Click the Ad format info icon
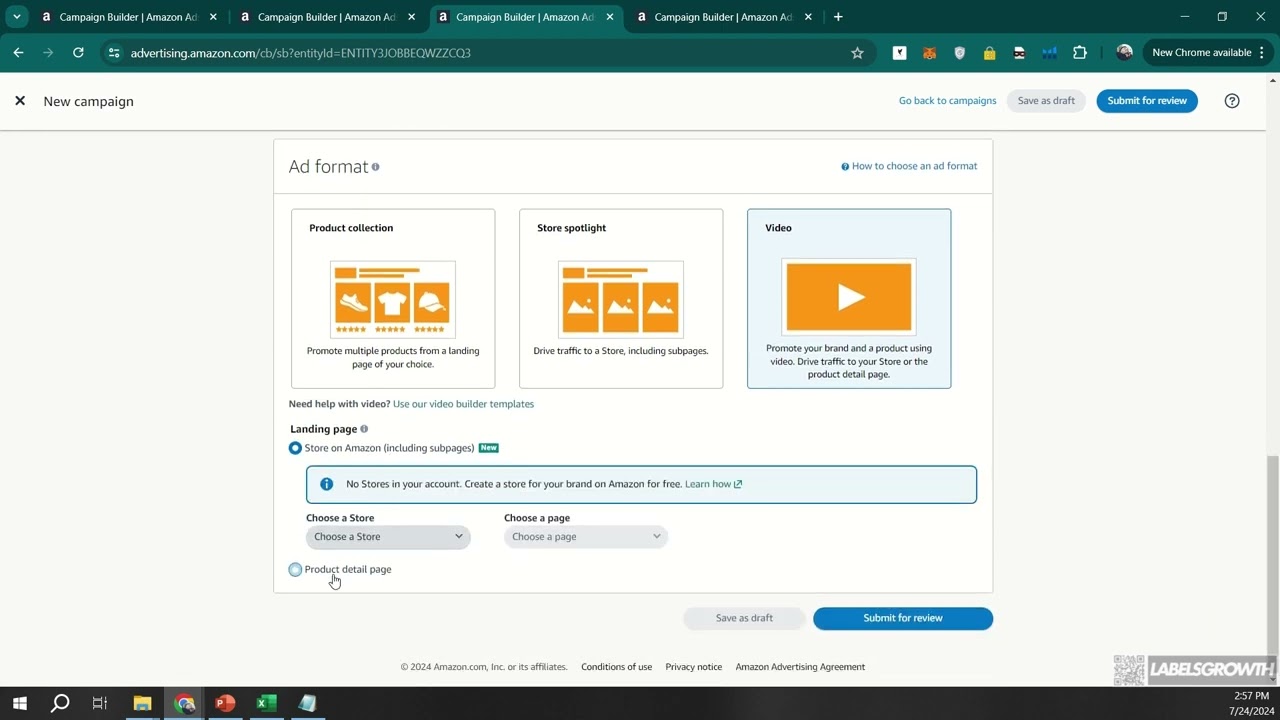 click(x=376, y=167)
